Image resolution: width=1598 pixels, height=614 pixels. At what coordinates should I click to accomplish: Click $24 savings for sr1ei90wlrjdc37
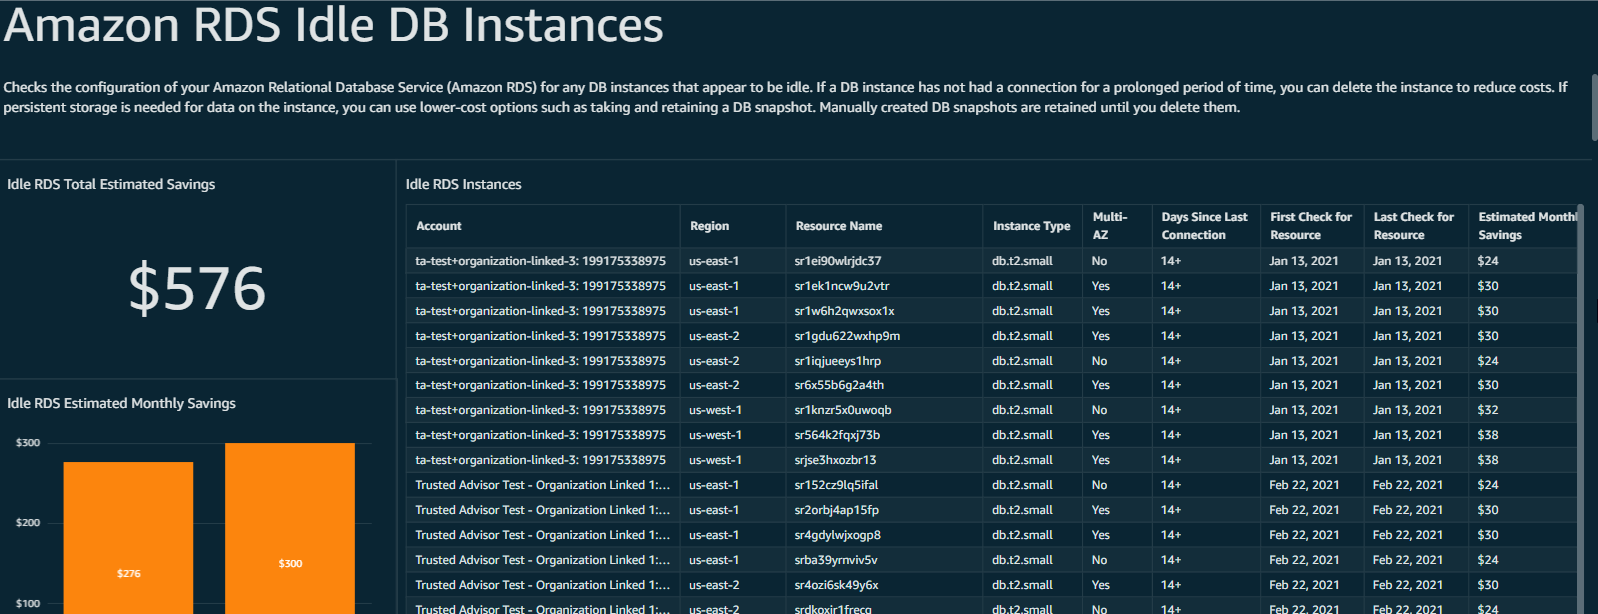1487,261
